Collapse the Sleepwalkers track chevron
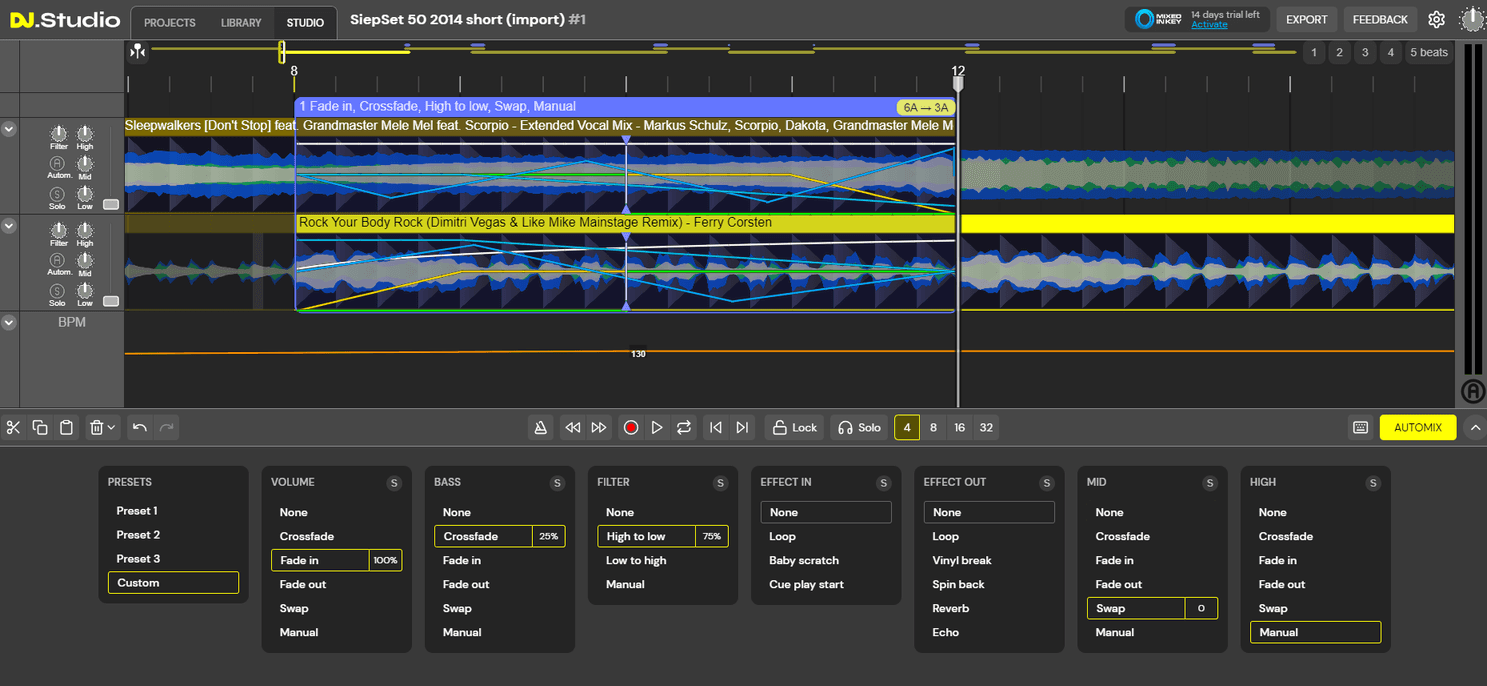 [x=9, y=129]
